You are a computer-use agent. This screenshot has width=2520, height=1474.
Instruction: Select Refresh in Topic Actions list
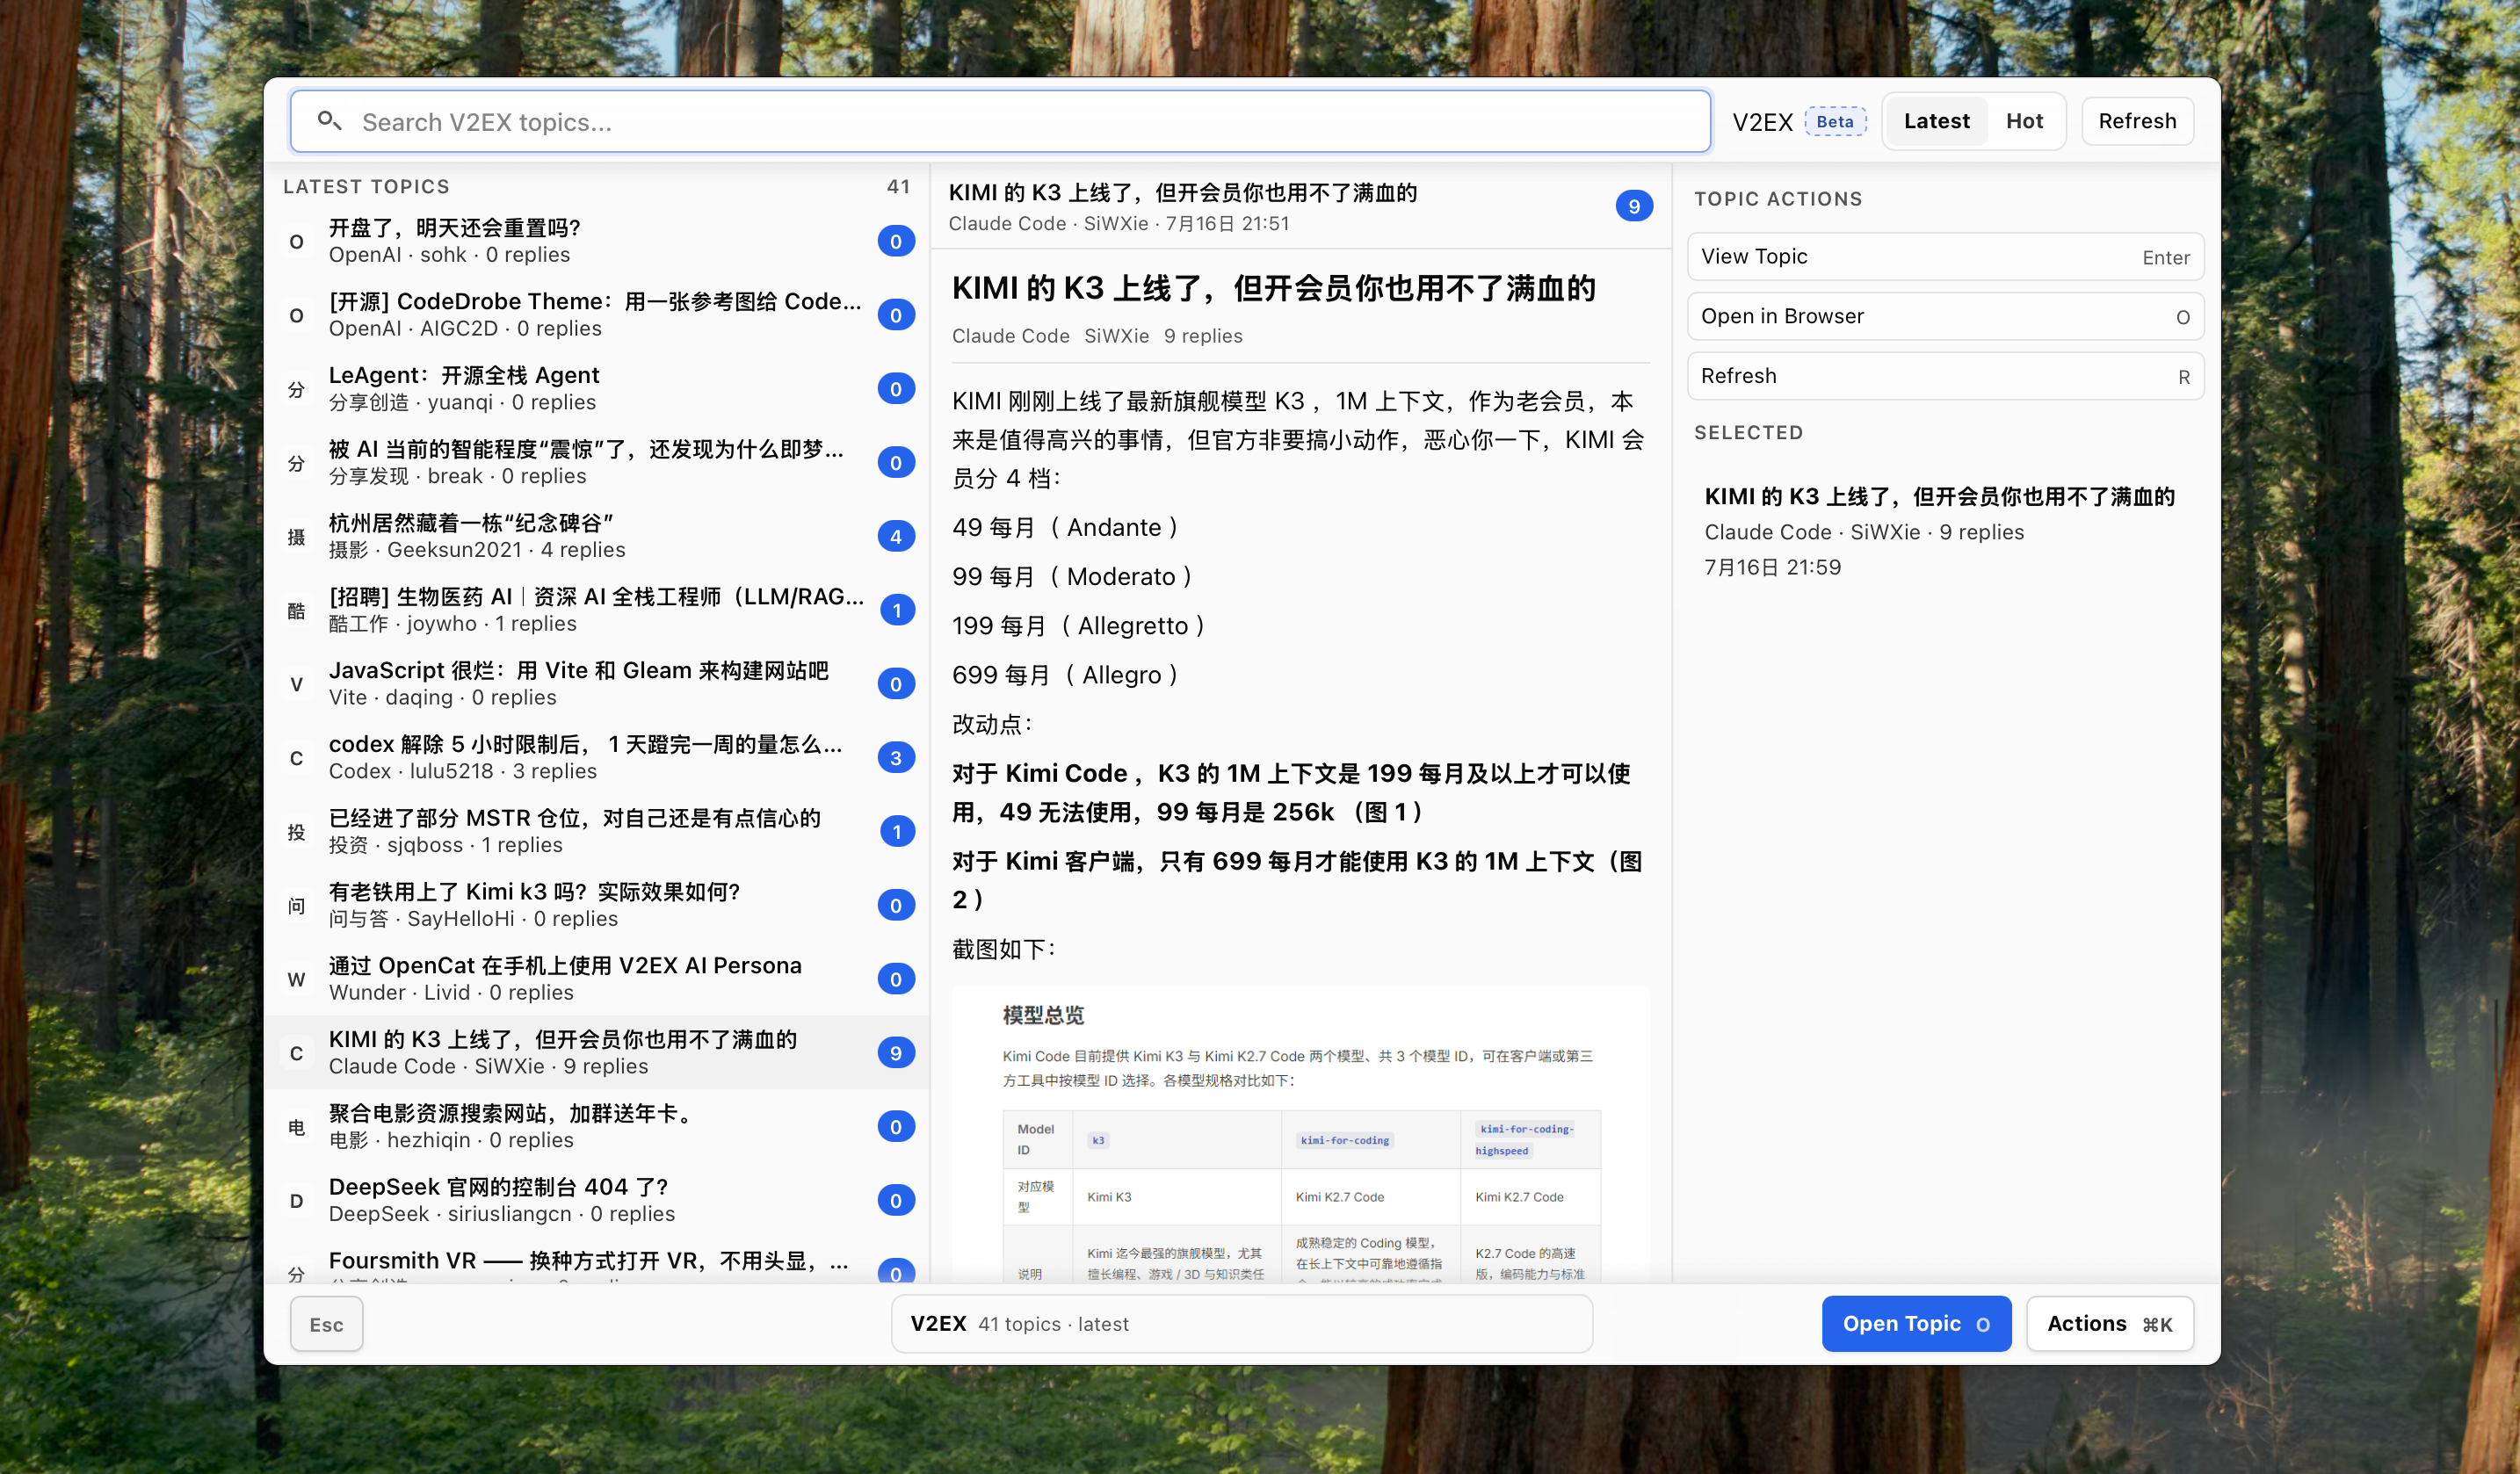pyautogui.click(x=1945, y=376)
